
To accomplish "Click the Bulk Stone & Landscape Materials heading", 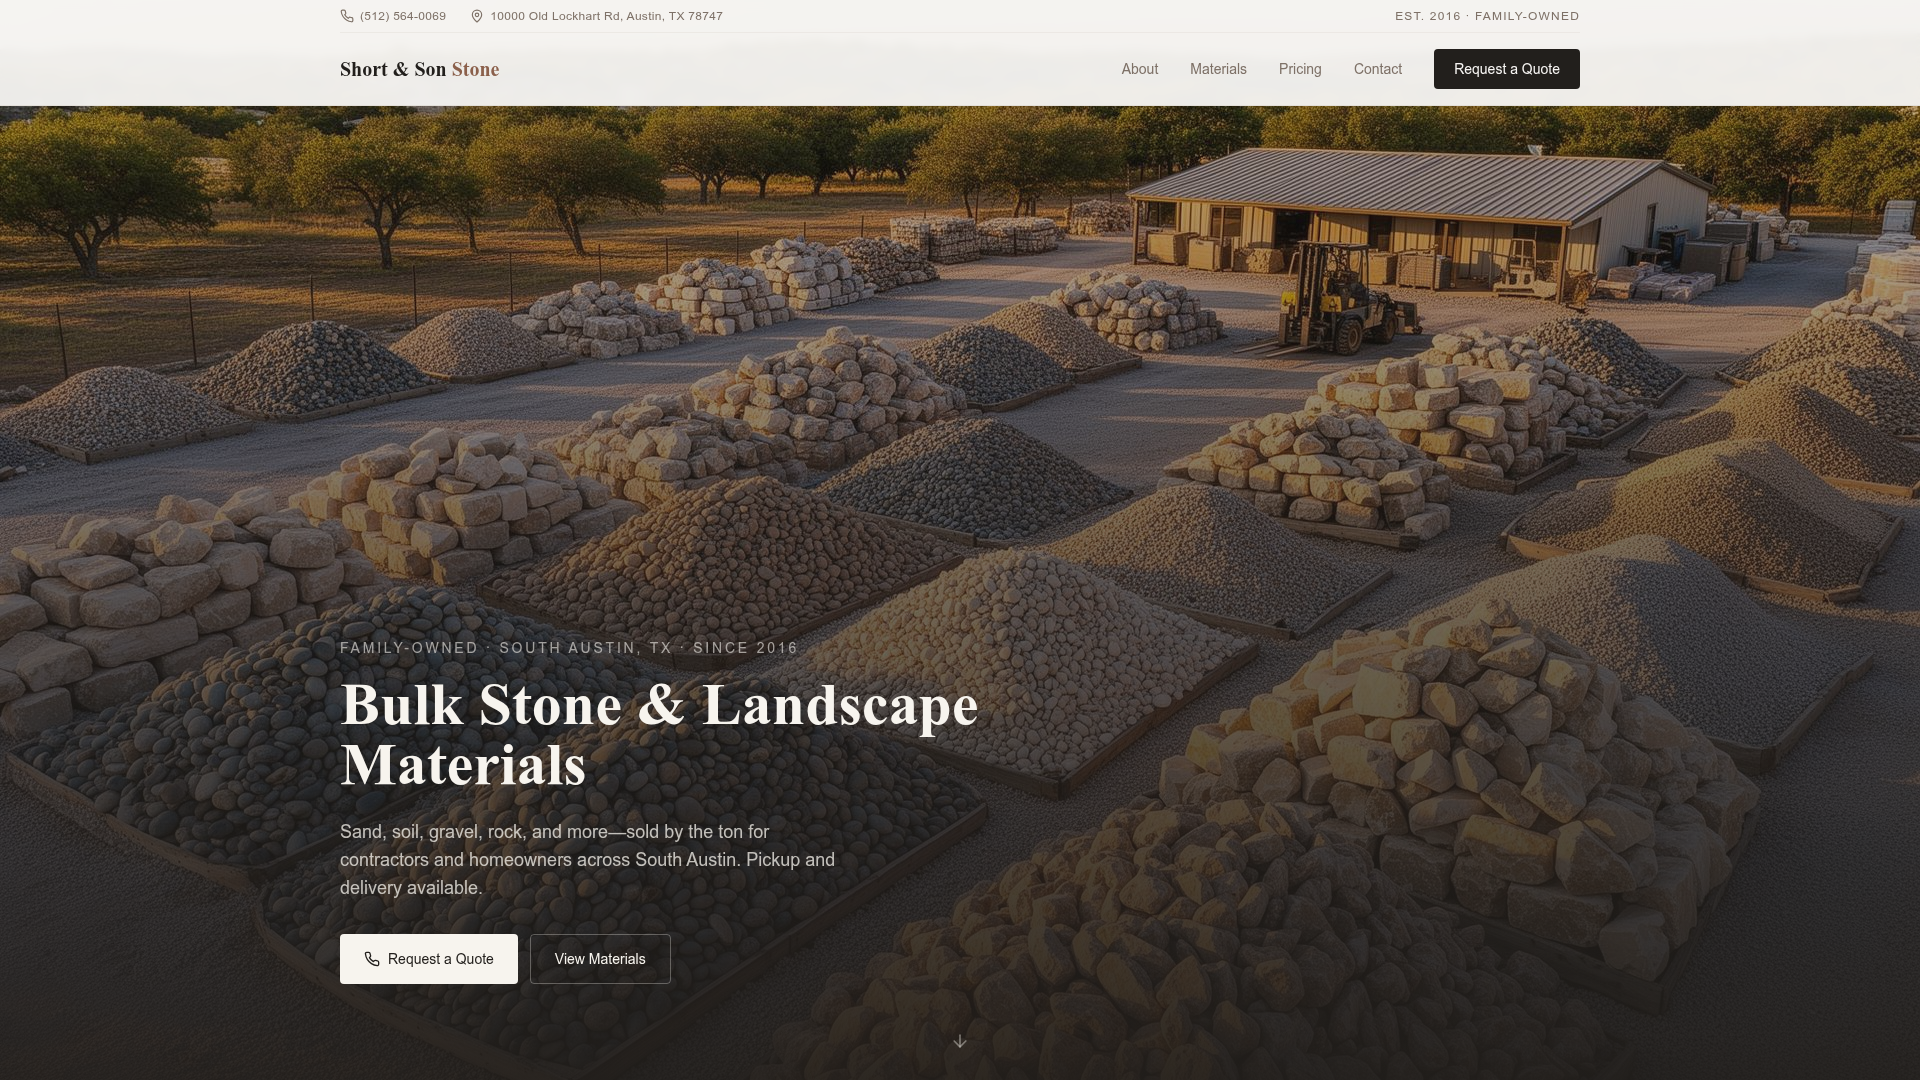I will 659,735.
